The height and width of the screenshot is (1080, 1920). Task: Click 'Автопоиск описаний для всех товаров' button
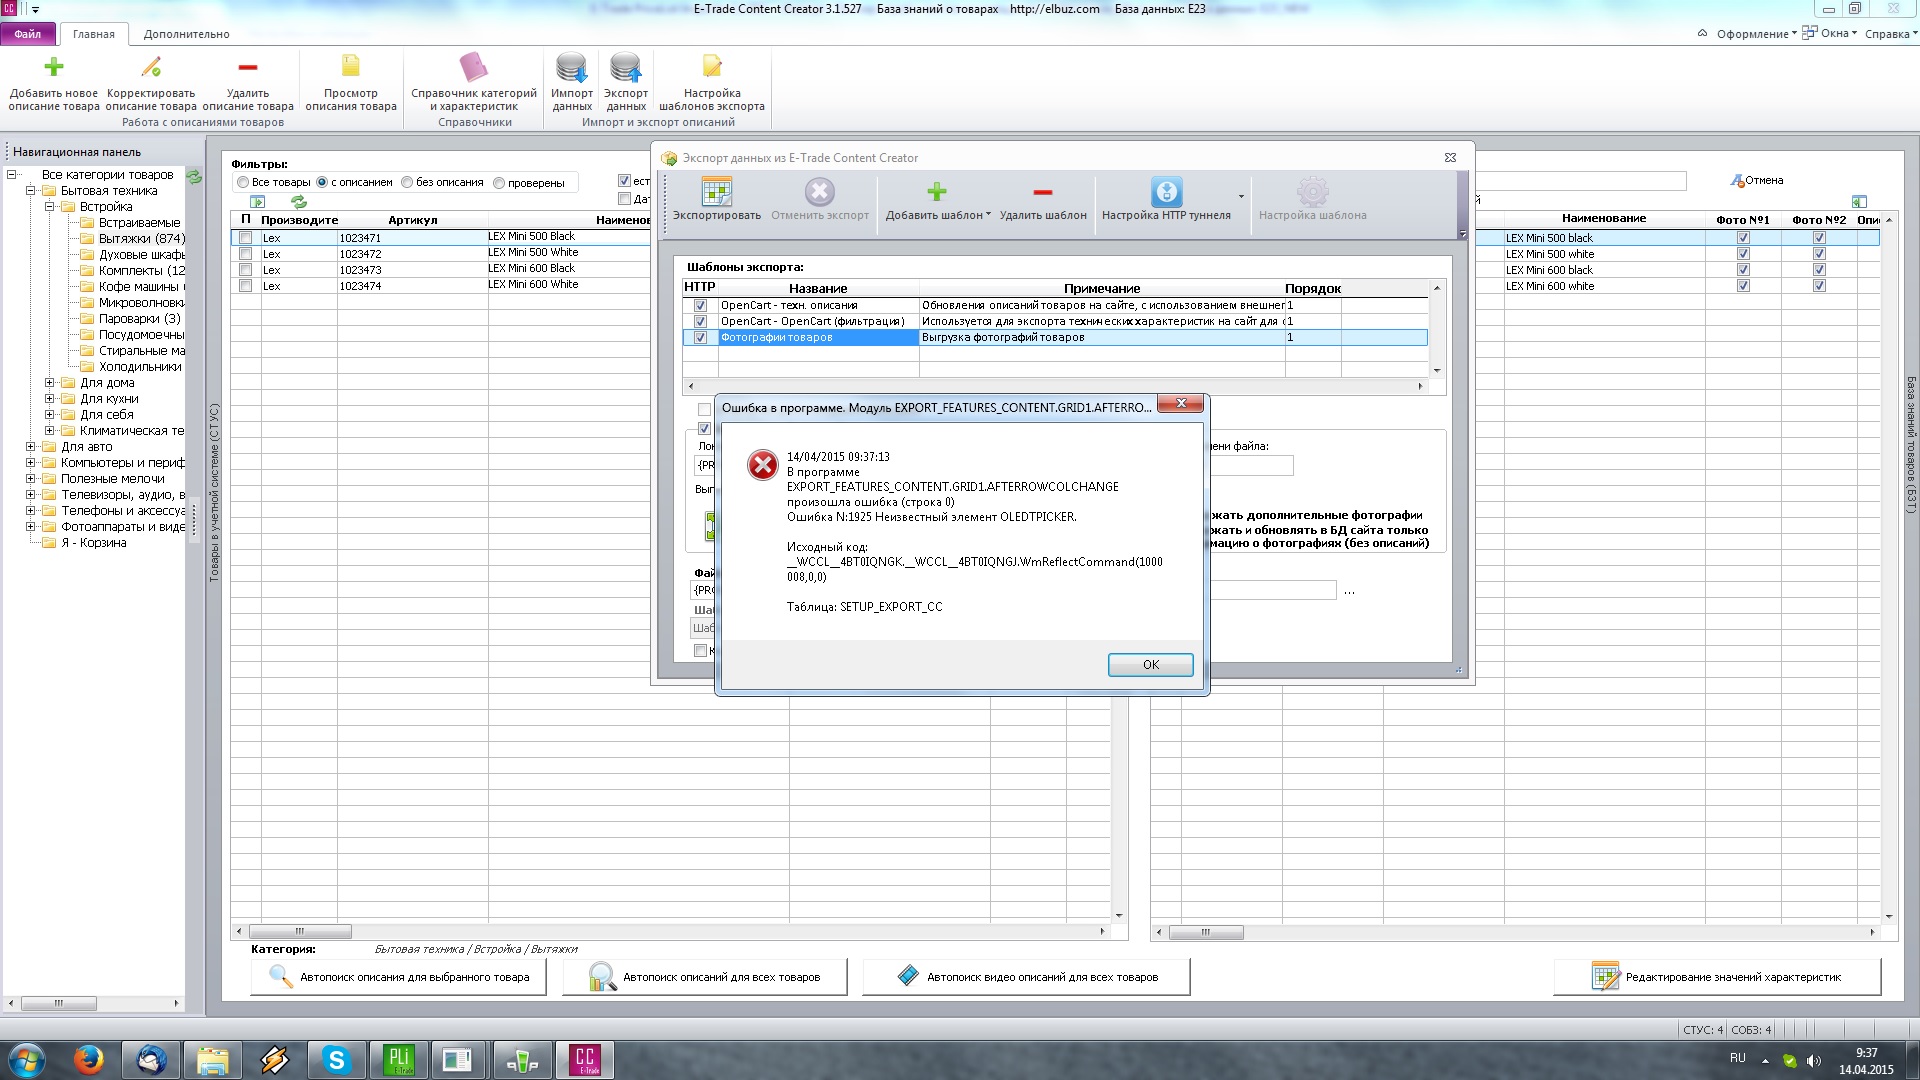(x=705, y=977)
